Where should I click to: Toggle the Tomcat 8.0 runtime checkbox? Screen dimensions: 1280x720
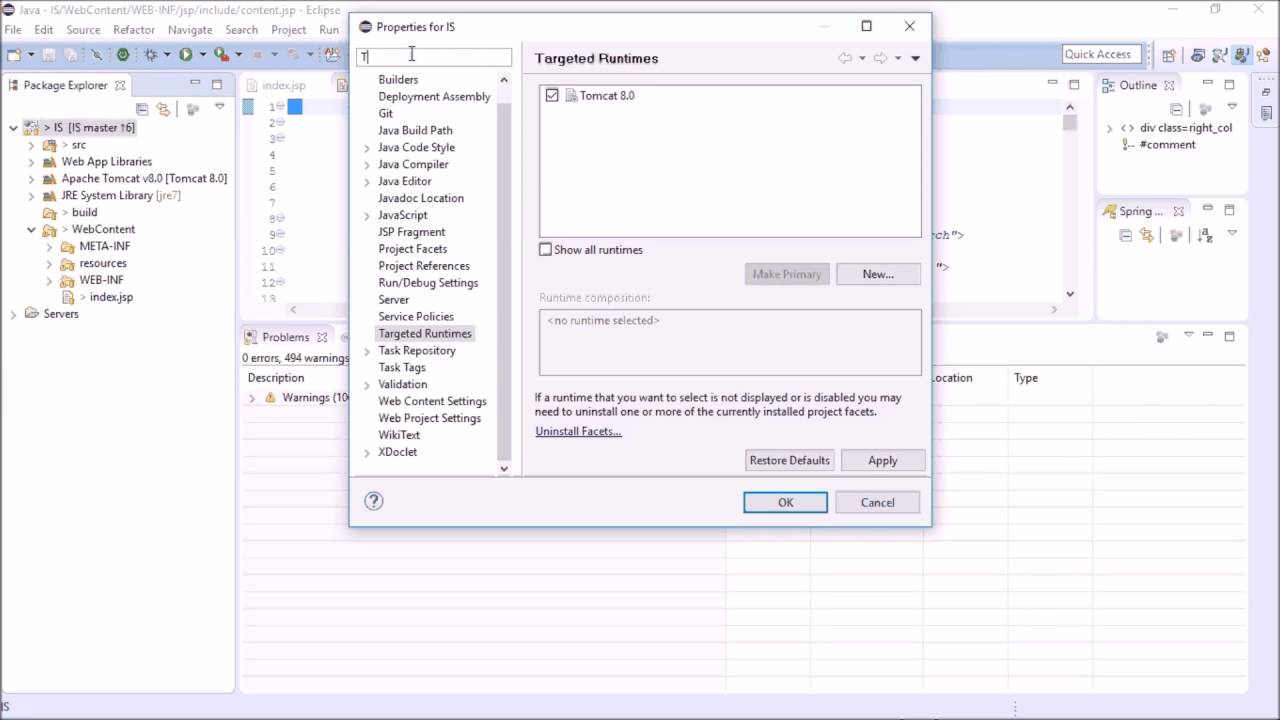(552, 95)
